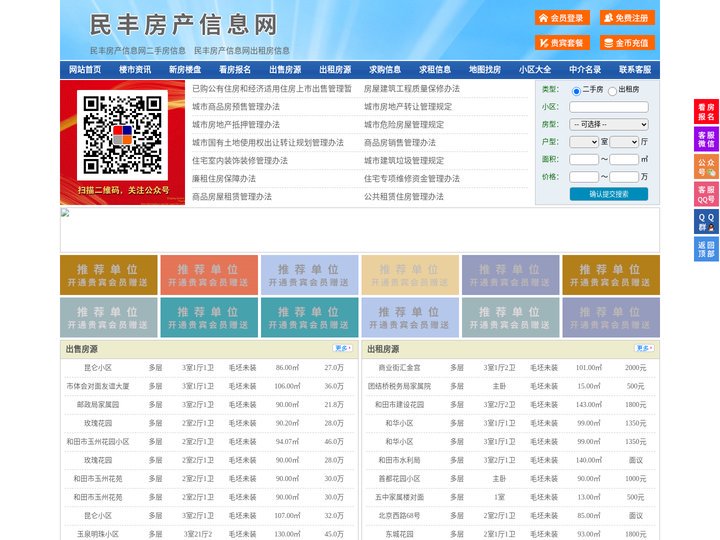Click the minimum 面积 input field
Image resolution: width=720 pixels, height=540 pixels.
584,159
